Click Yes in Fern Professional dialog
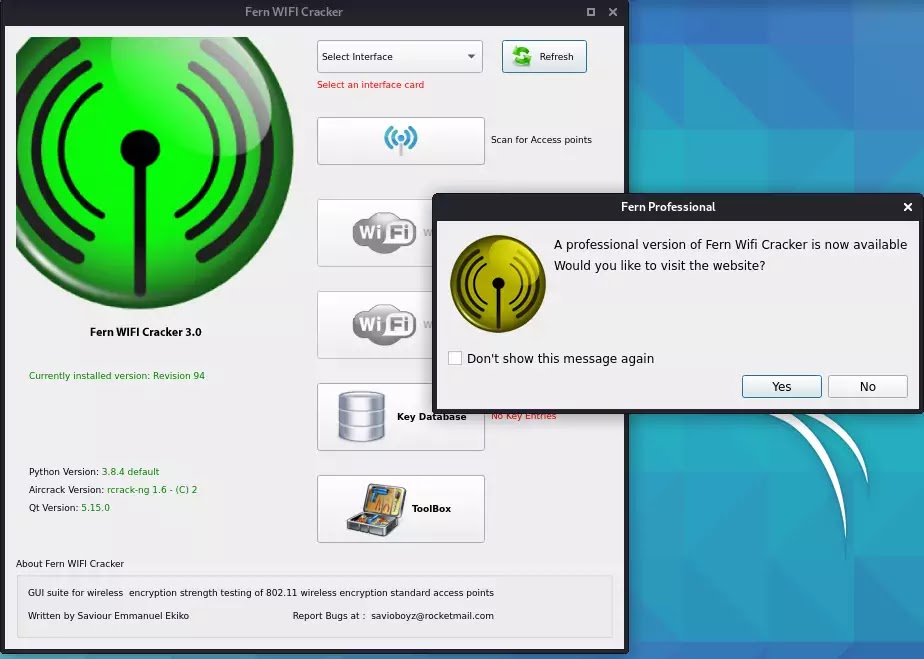 (781, 387)
